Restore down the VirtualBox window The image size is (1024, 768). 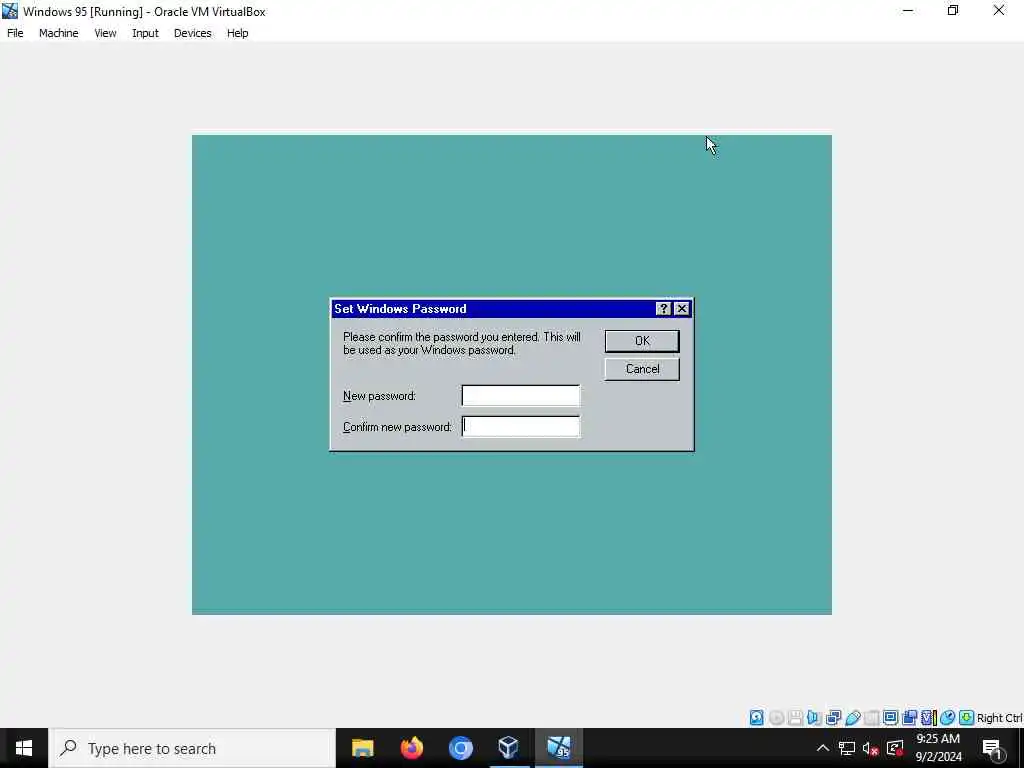953,10
